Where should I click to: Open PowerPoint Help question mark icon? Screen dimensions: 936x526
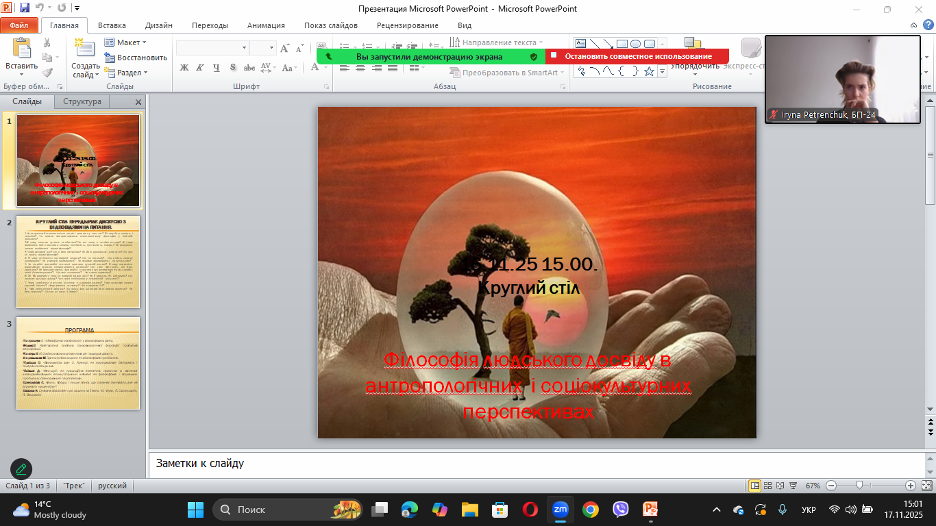928,25
